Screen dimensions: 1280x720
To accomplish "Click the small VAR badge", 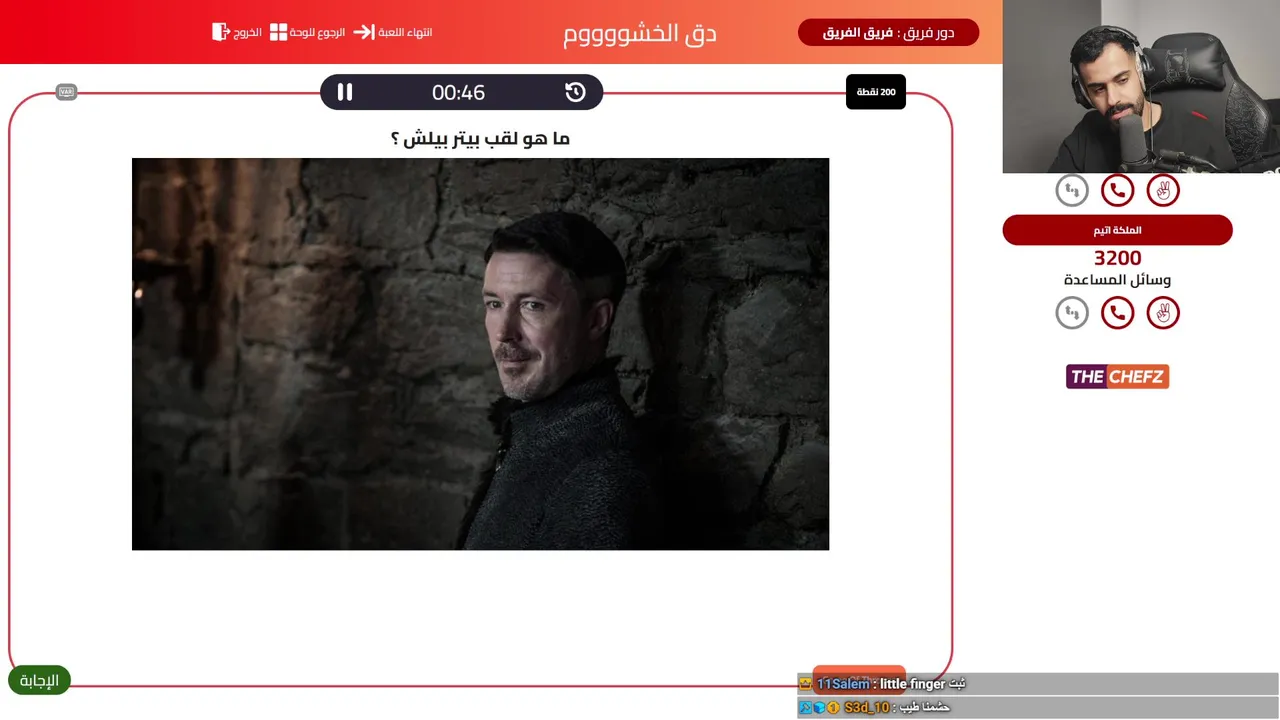I will pyautogui.click(x=67, y=92).
